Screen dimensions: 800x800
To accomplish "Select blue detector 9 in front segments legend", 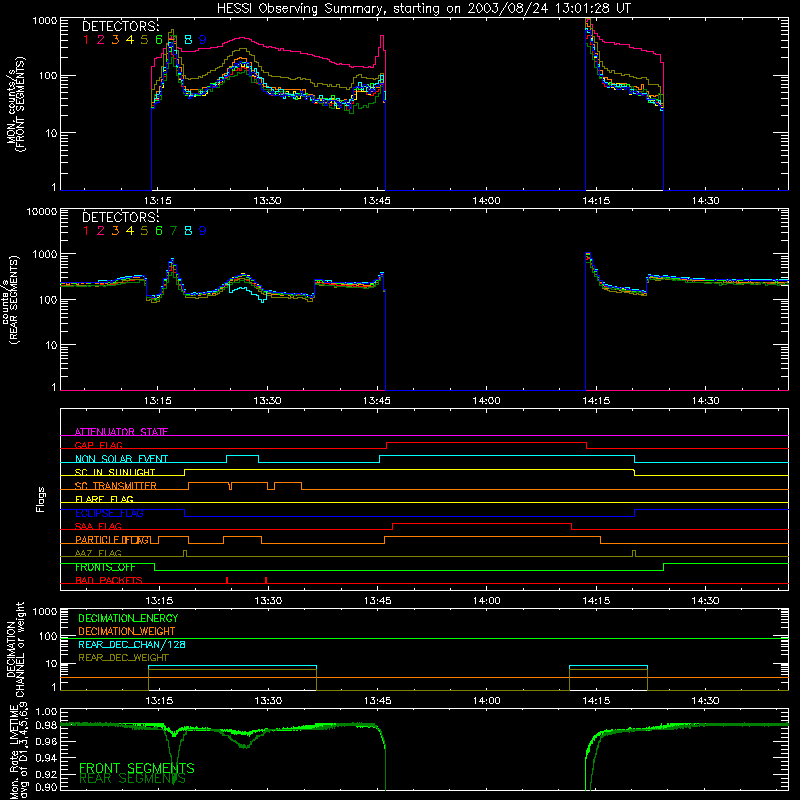I will [x=203, y=40].
